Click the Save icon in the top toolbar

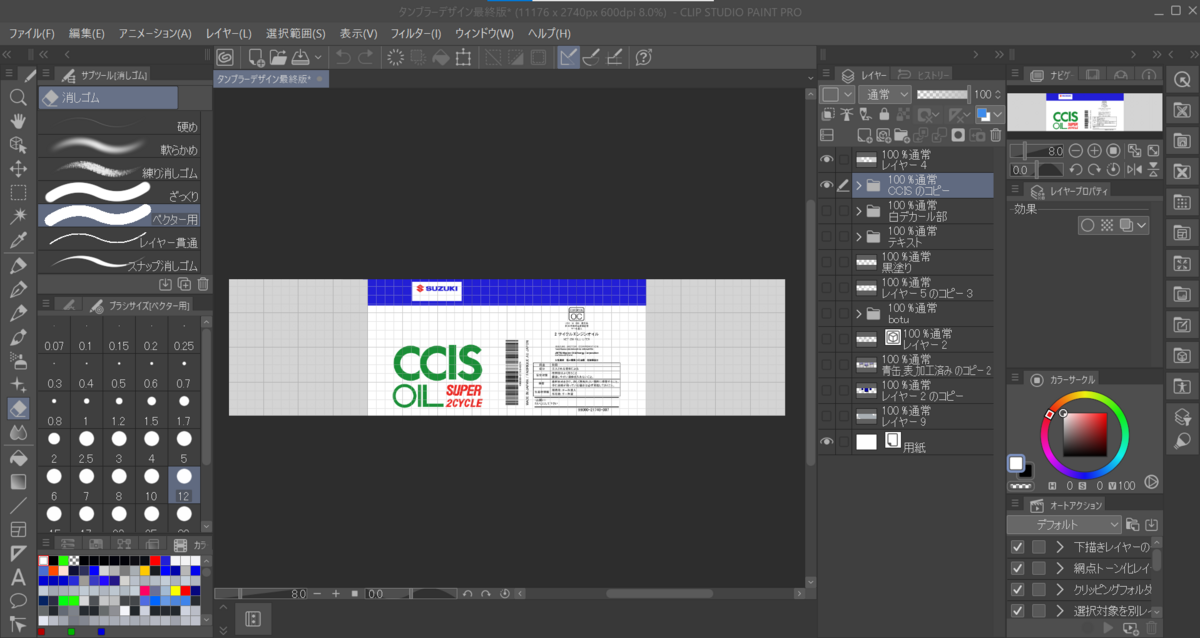click(x=300, y=57)
